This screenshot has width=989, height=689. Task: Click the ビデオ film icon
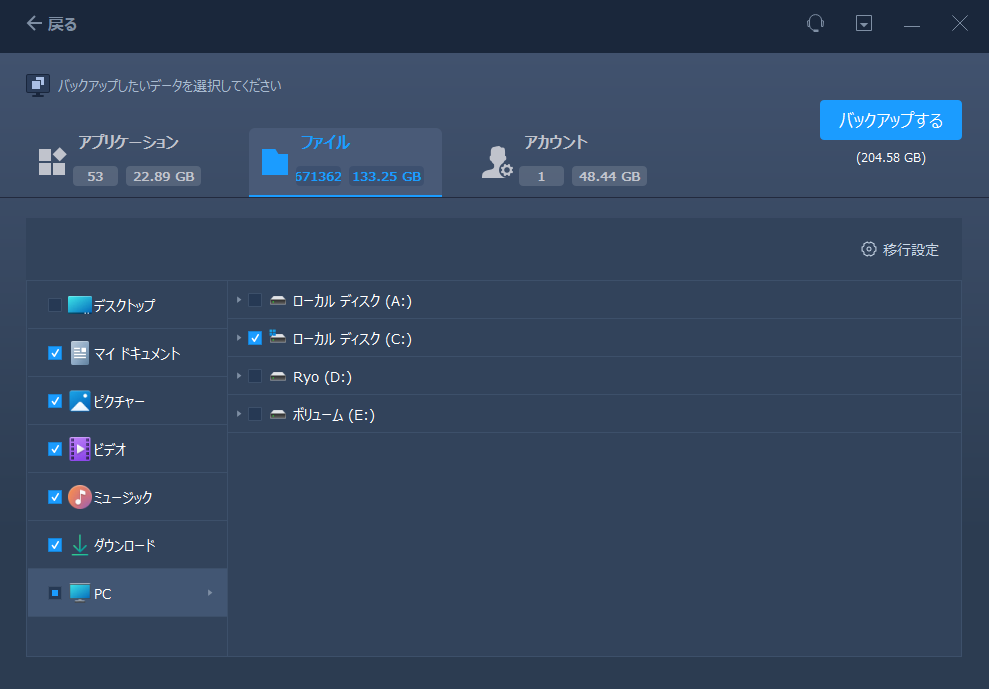click(80, 449)
